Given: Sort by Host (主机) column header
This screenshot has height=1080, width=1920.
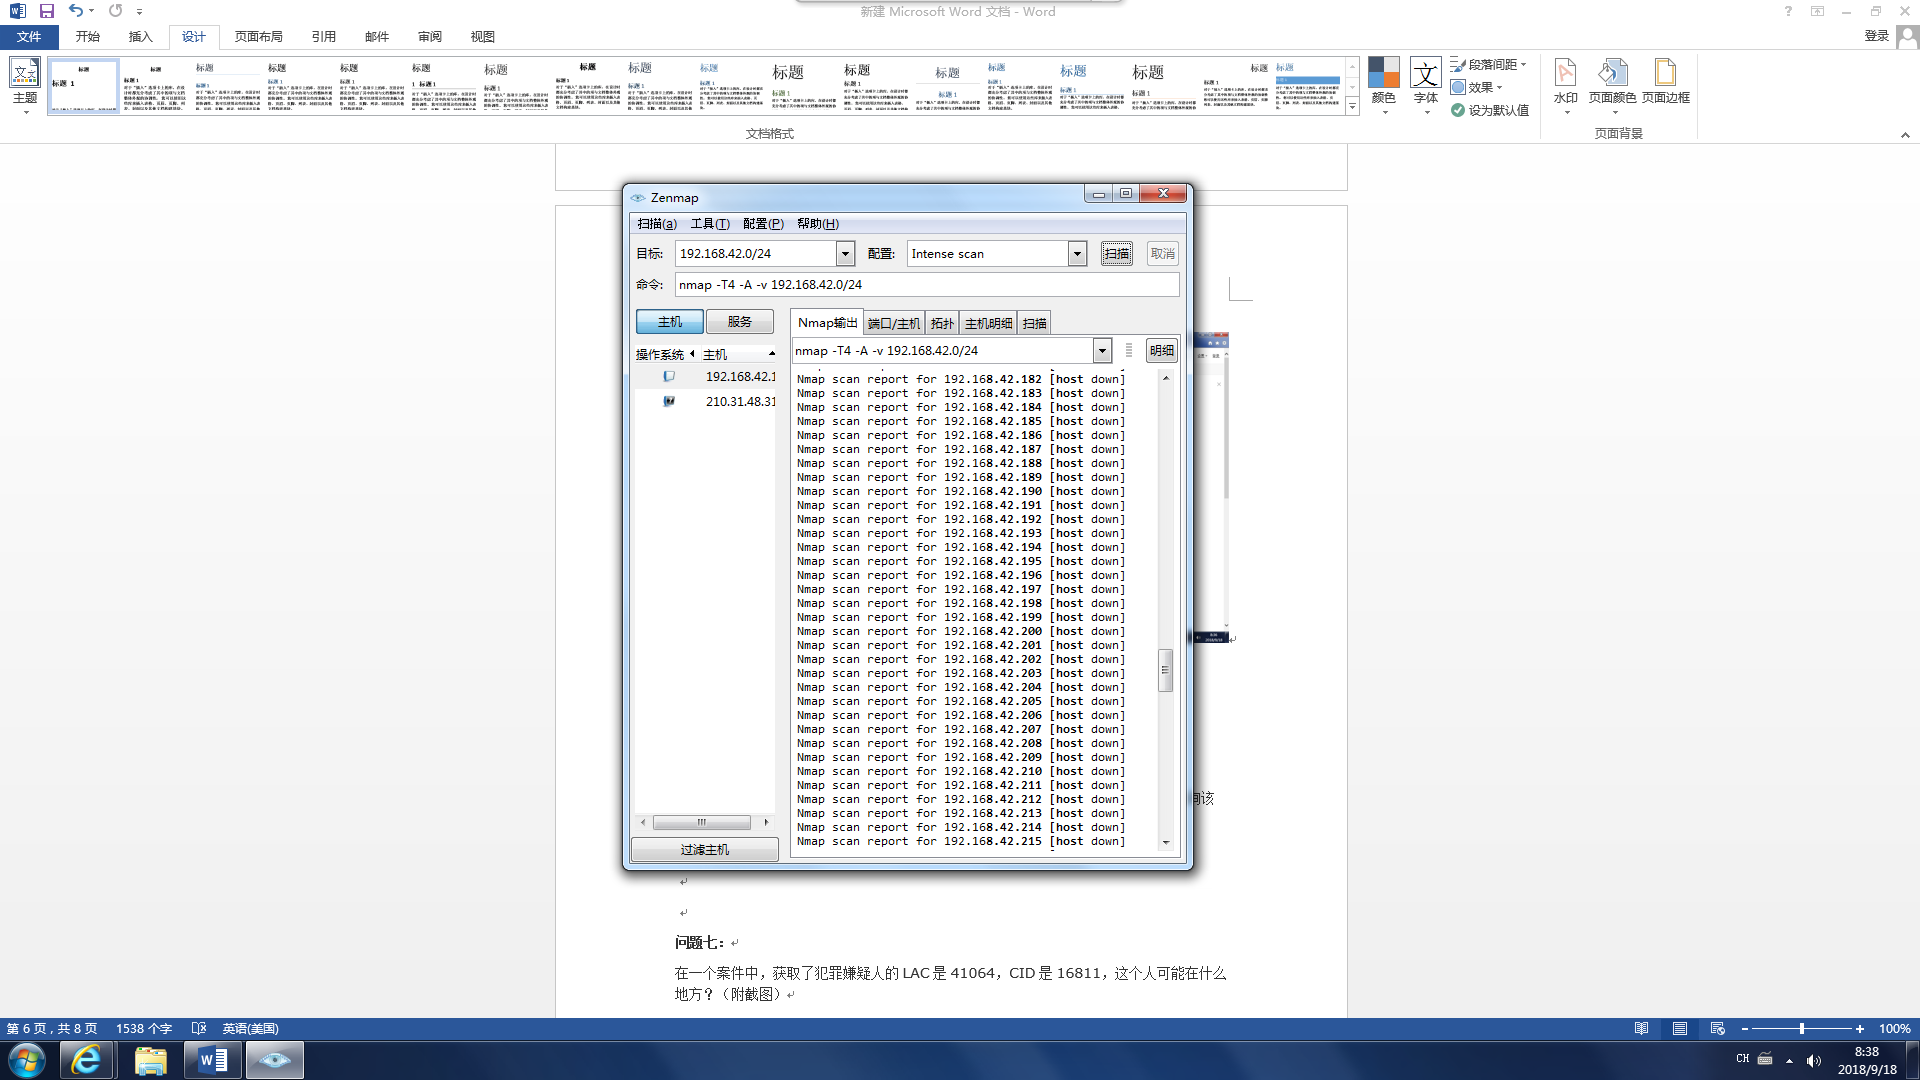Looking at the screenshot, I should click(738, 354).
